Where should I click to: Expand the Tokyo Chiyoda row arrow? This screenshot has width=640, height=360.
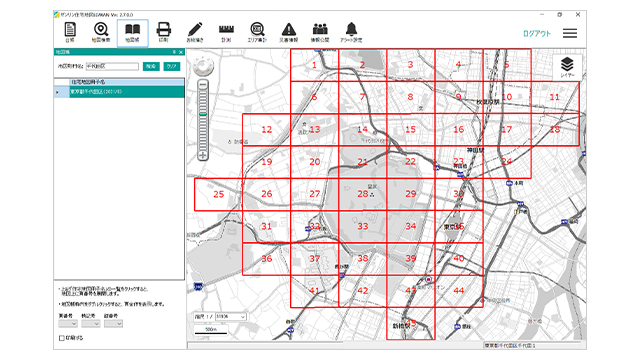point(57,92)
